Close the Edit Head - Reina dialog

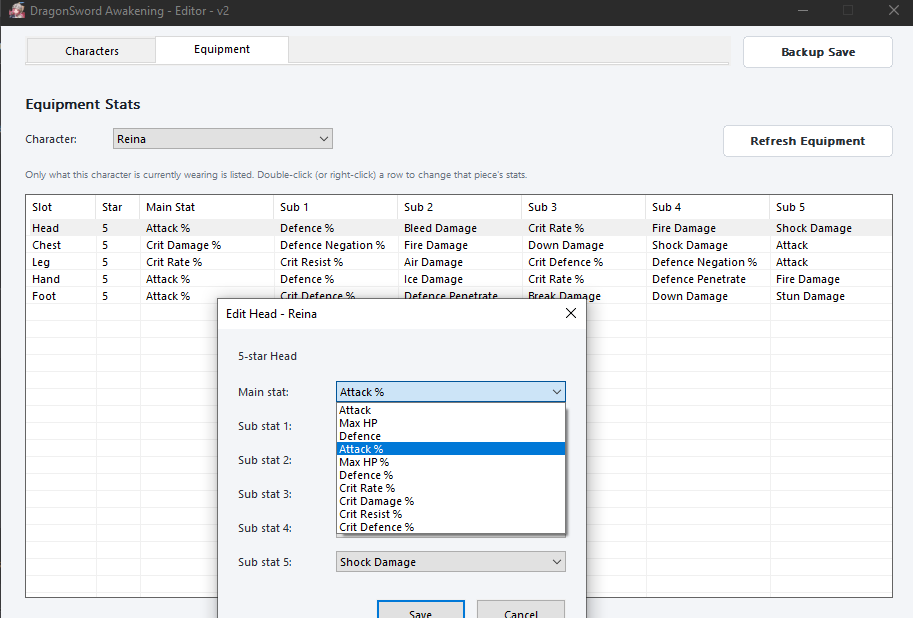pyautogui.click(x=571, y=313)
